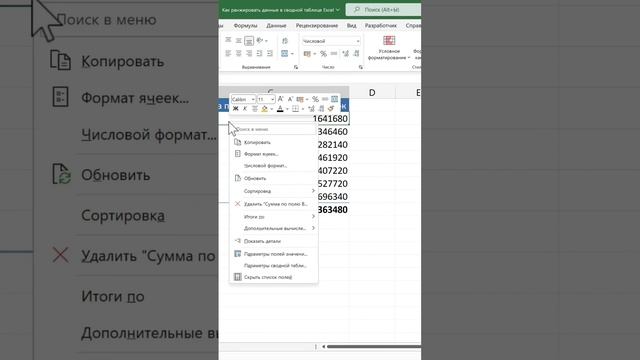Open font size 11 combo in mini toolbar
640x360 pixels.
pyautogui.click(x=266, y=99)
